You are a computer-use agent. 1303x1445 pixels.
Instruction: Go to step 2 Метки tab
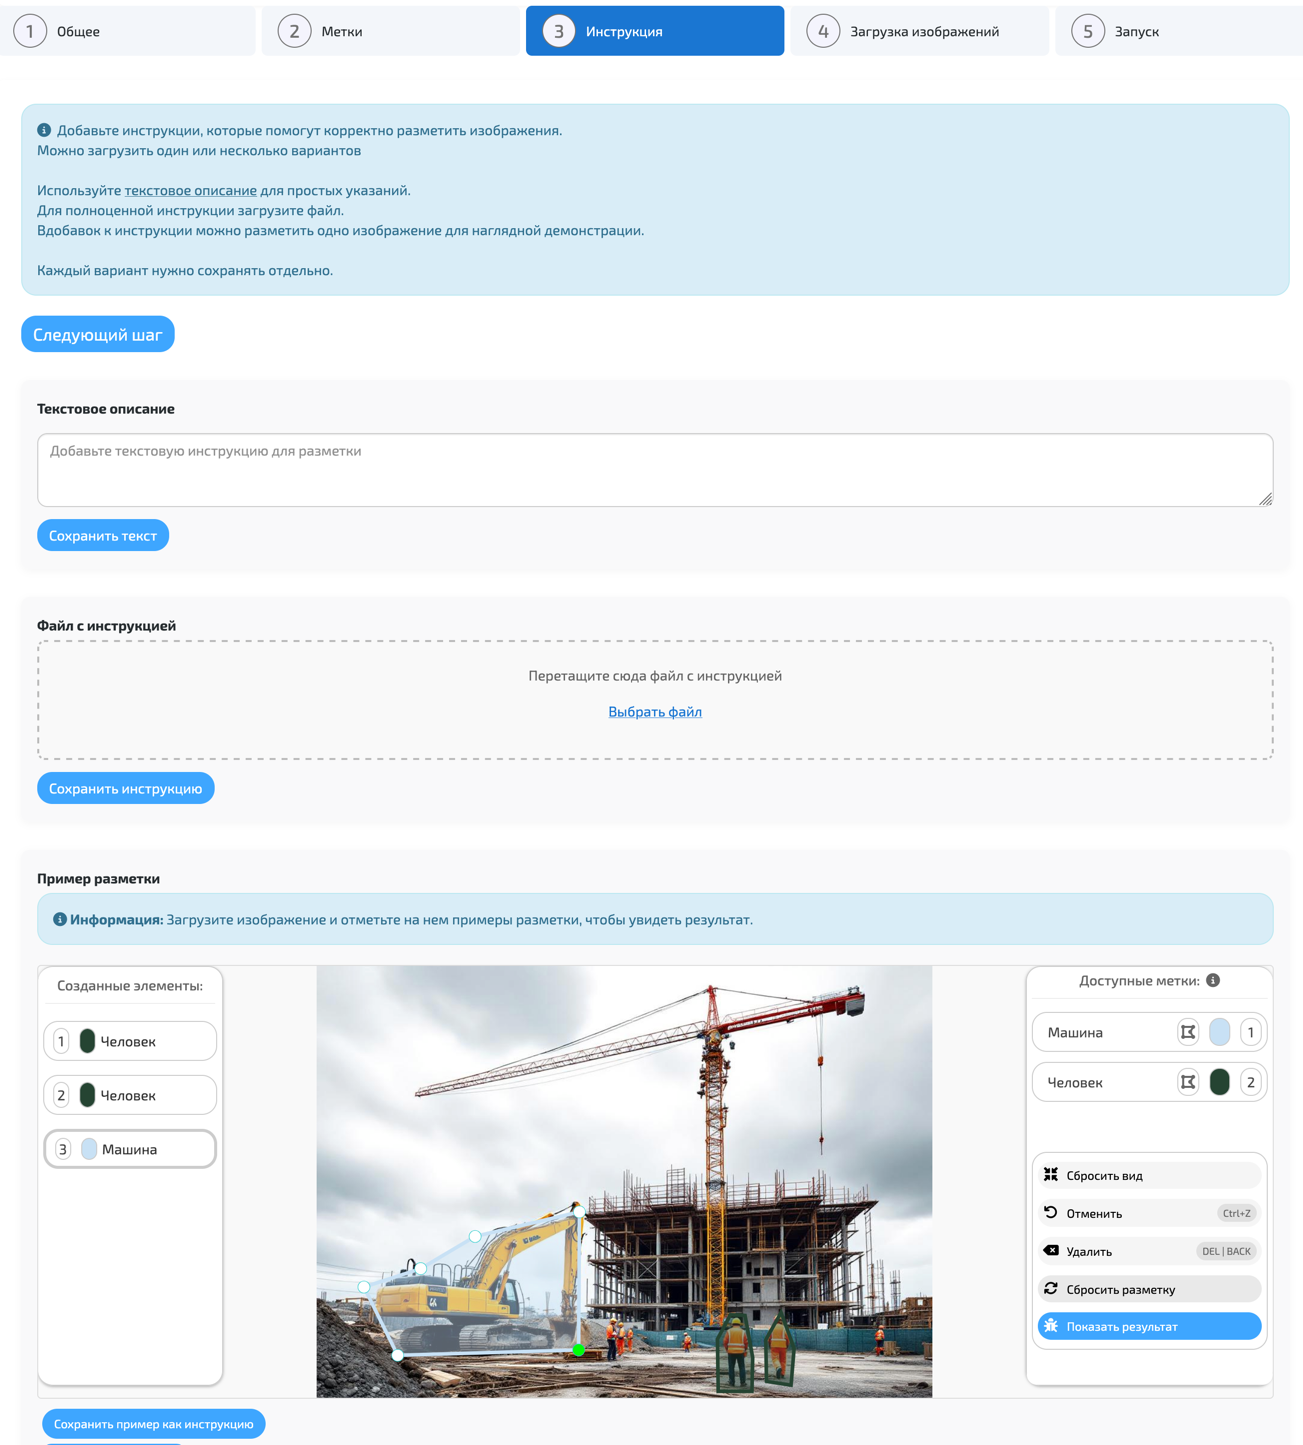[390, 31]
